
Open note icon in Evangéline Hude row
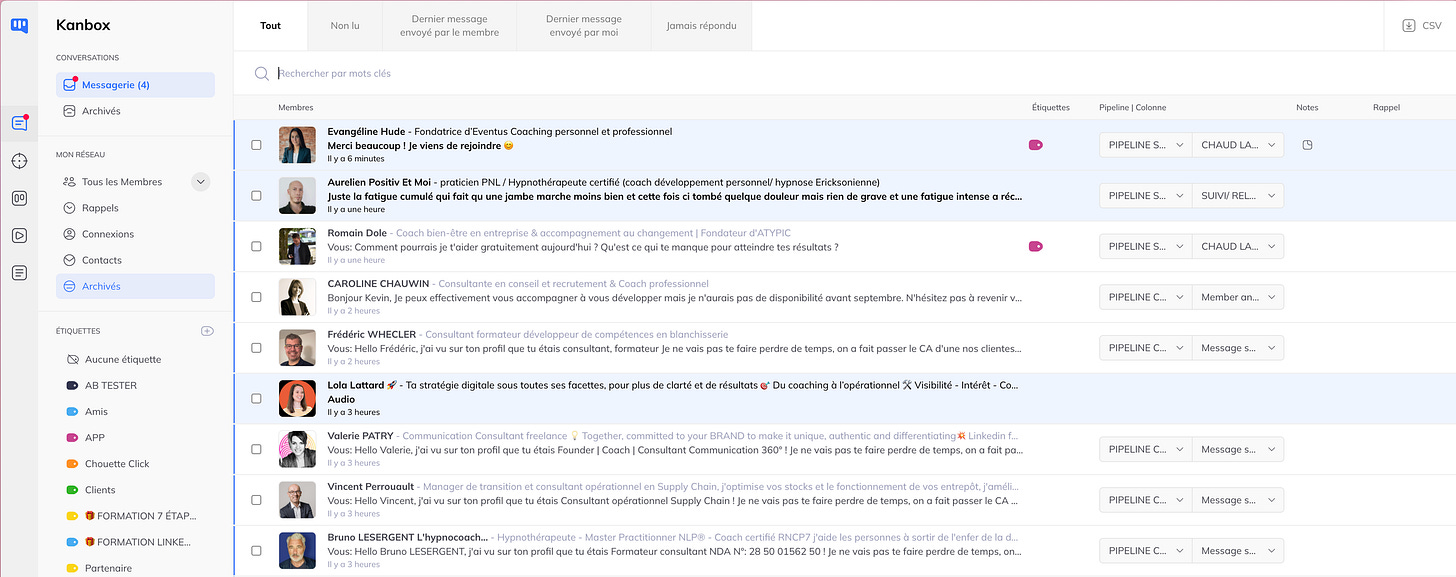tap(1307, 145)
